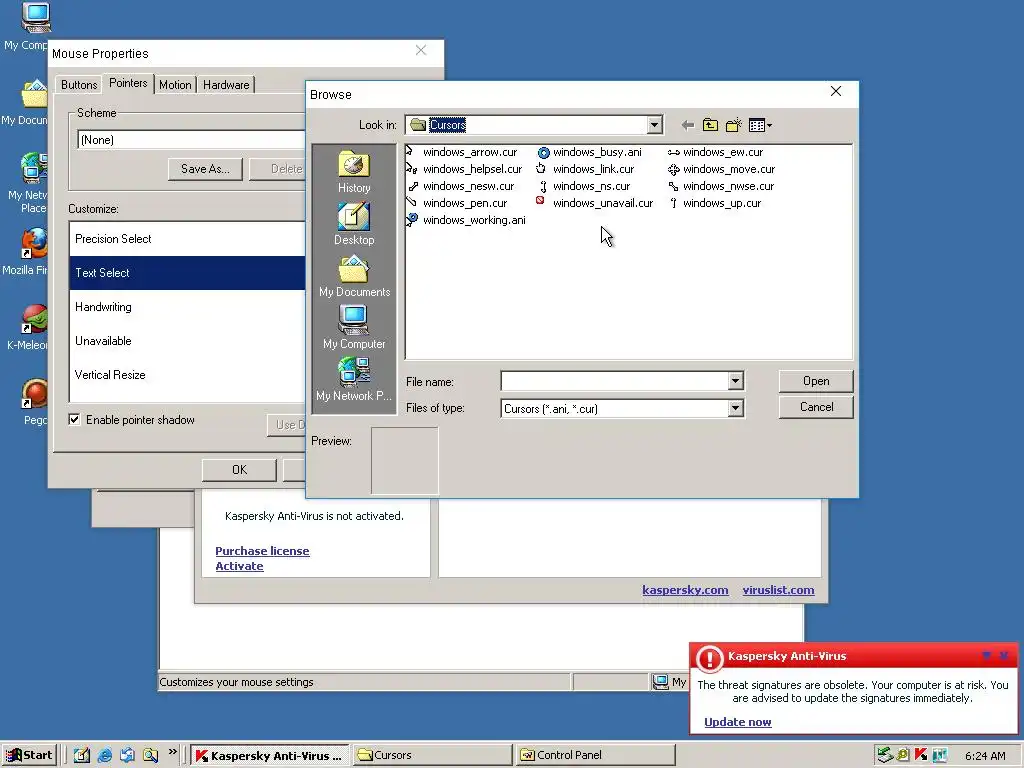Open the viruslist.com link

778,590
